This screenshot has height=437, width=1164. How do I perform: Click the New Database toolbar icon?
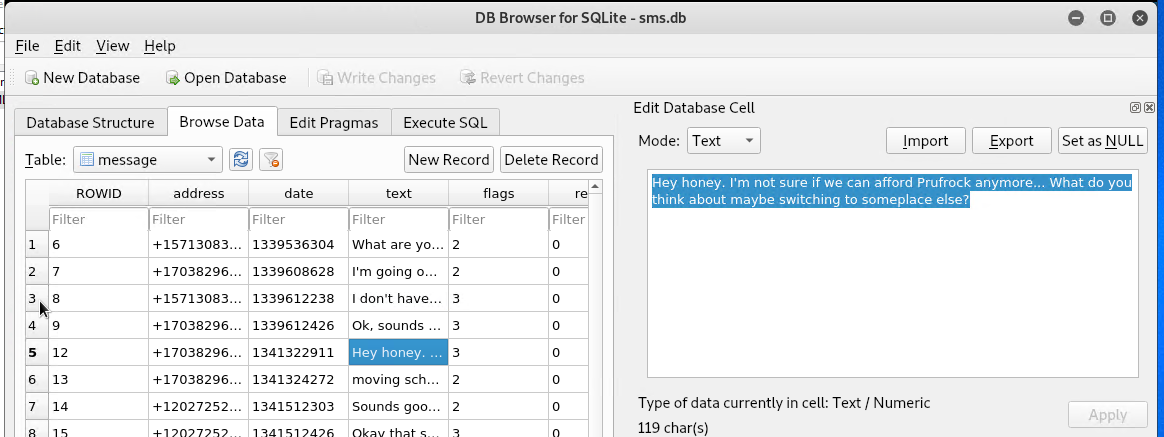click(x=32, y=78)
